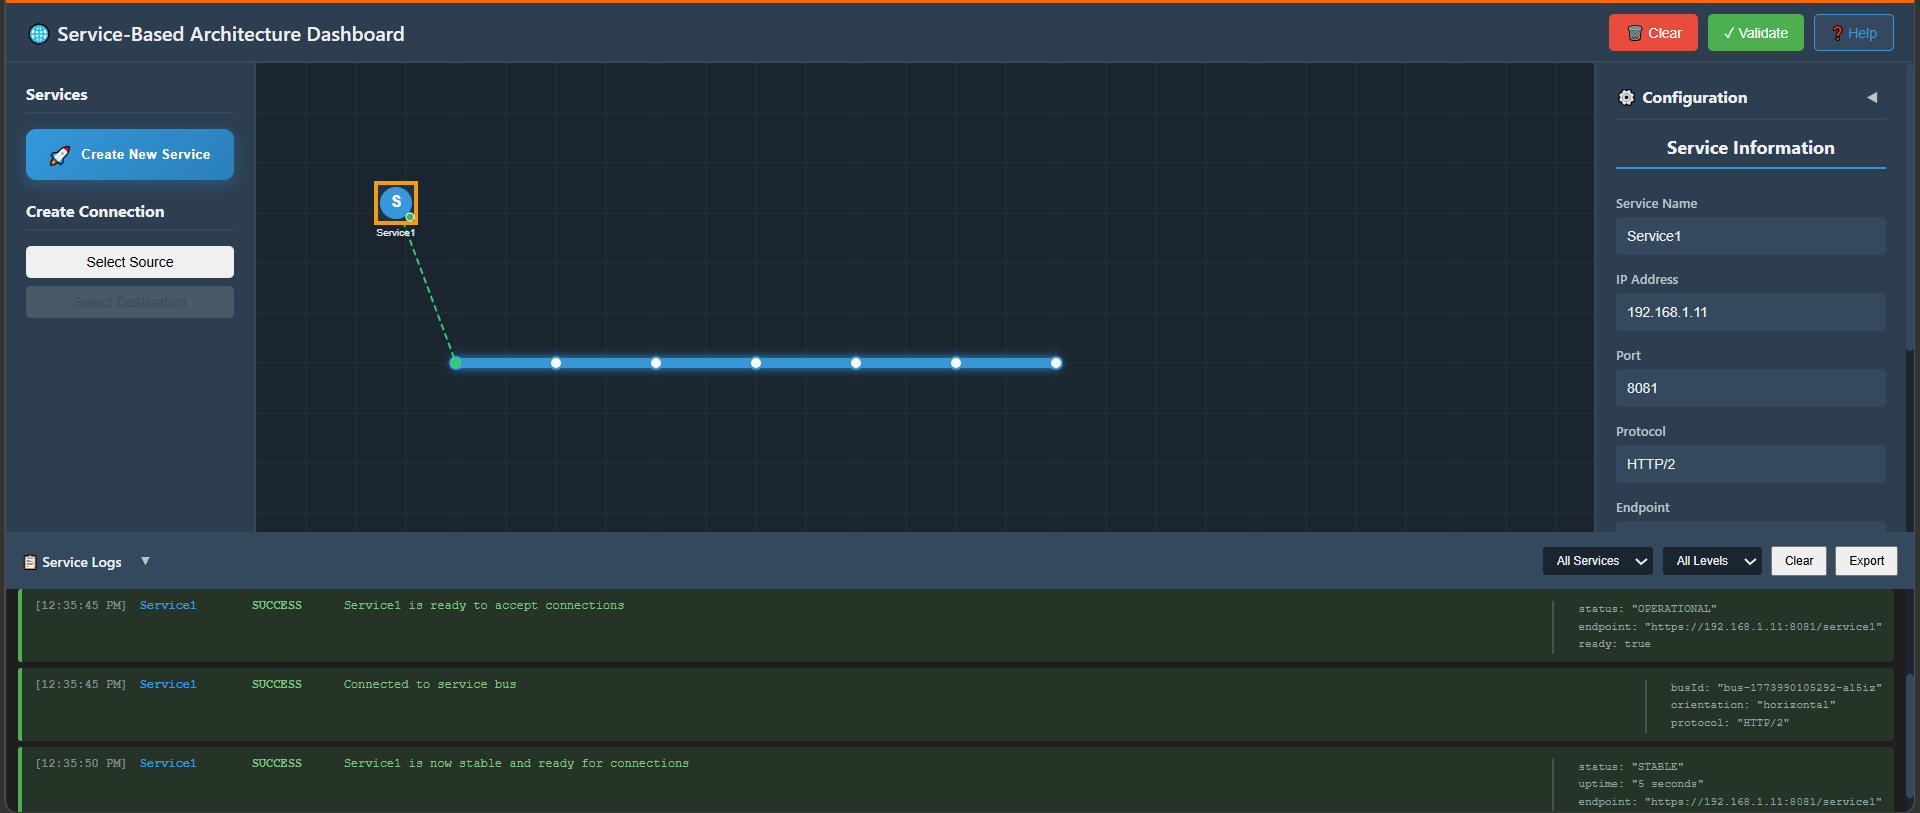Click the uptime "5 seconds" log detail

1641,784
